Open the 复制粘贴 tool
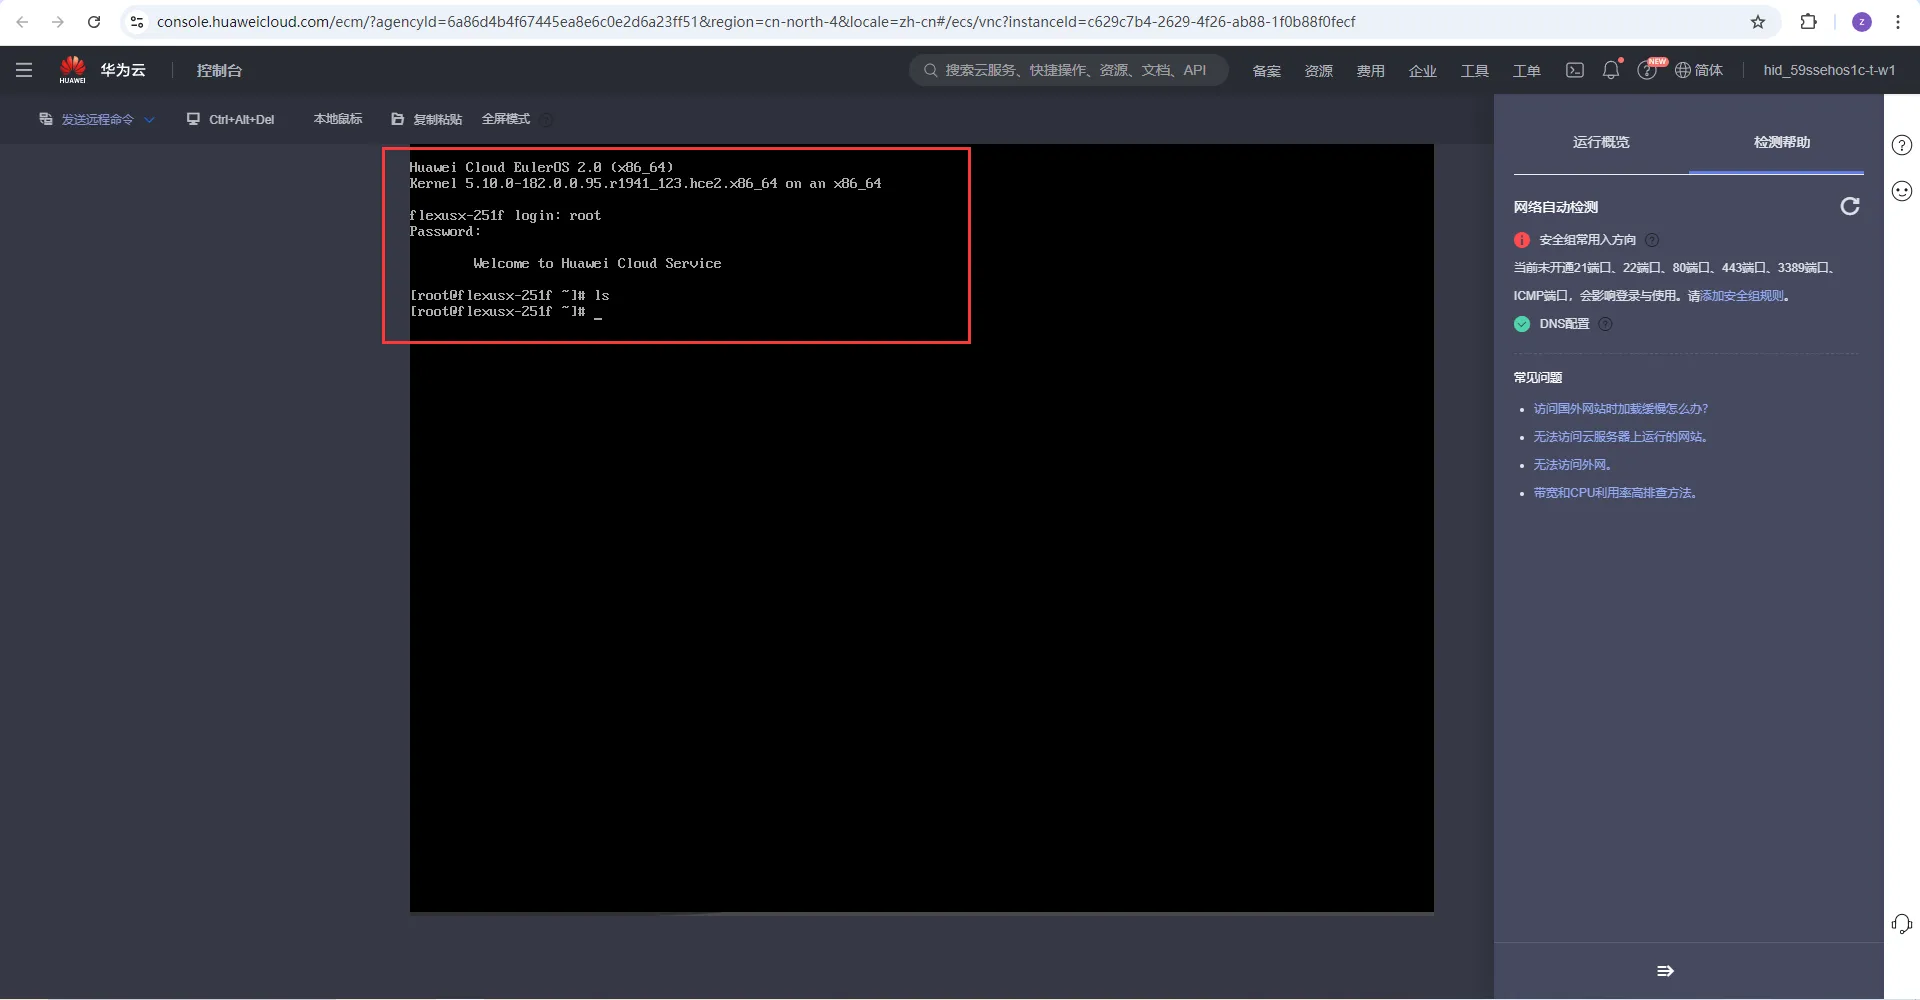 pos(427,119)
